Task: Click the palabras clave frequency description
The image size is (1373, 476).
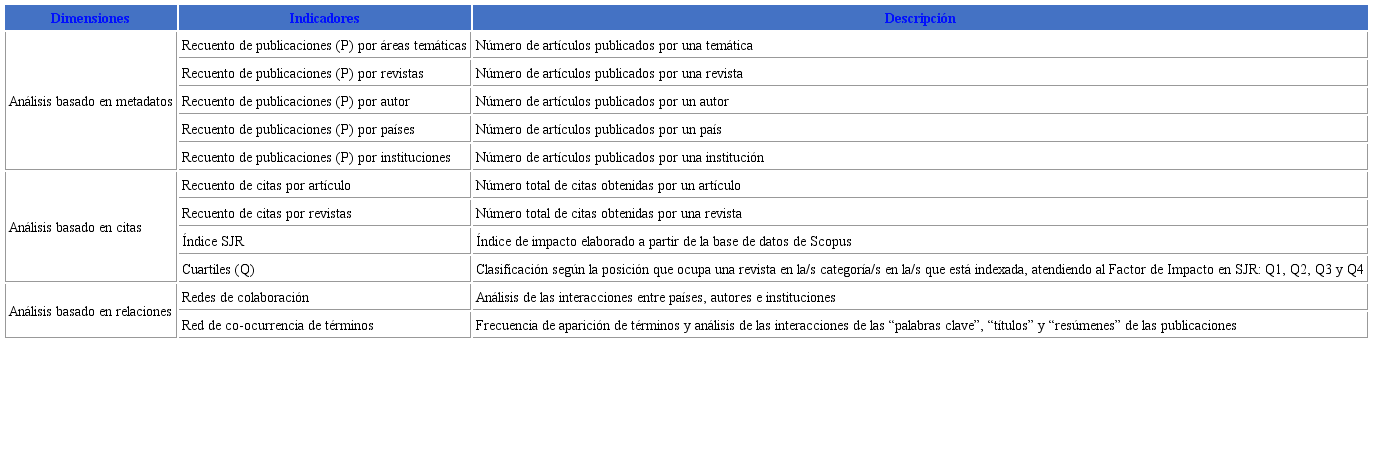Action: coord(855,325)
